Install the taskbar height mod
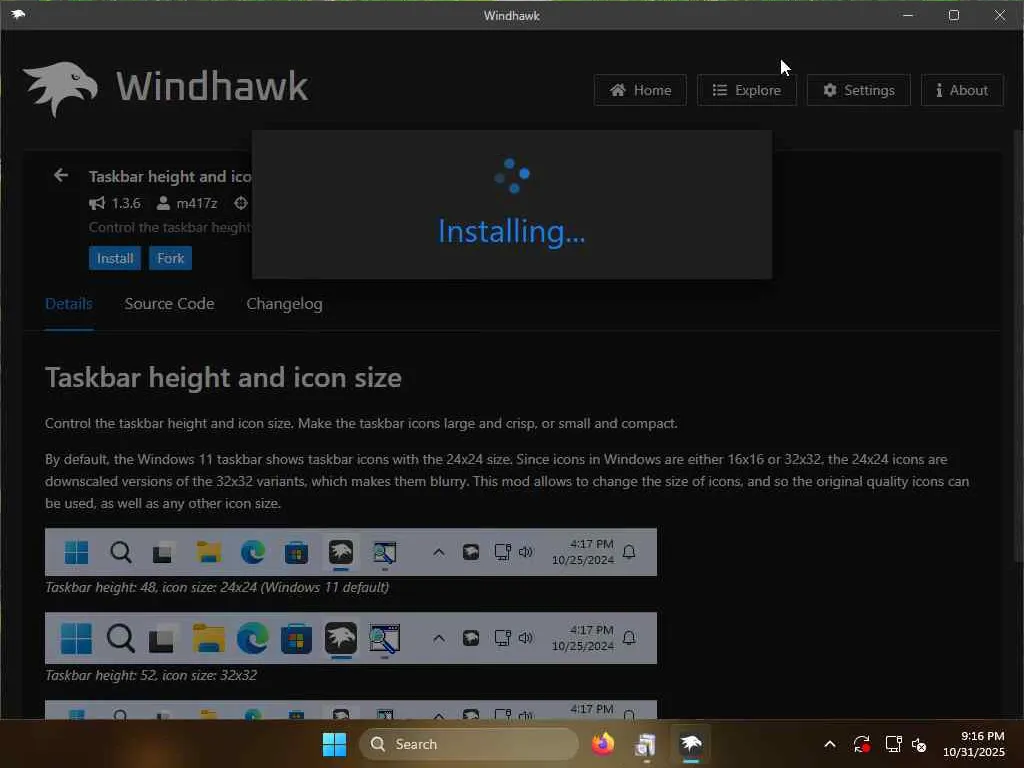 pyautogui.click(x=115, y=258)
